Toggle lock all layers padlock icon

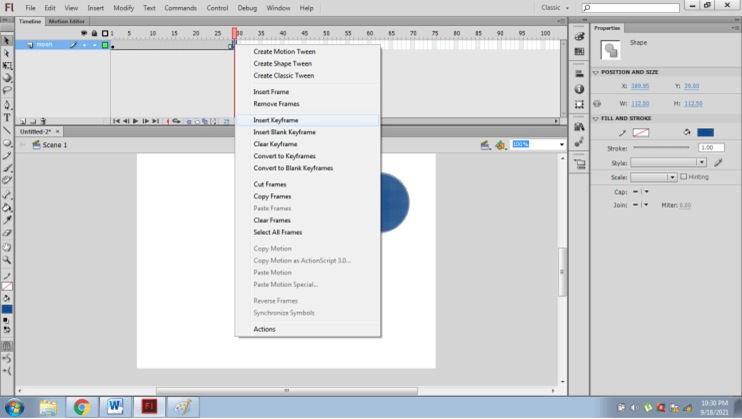click(x=95, y=33)
